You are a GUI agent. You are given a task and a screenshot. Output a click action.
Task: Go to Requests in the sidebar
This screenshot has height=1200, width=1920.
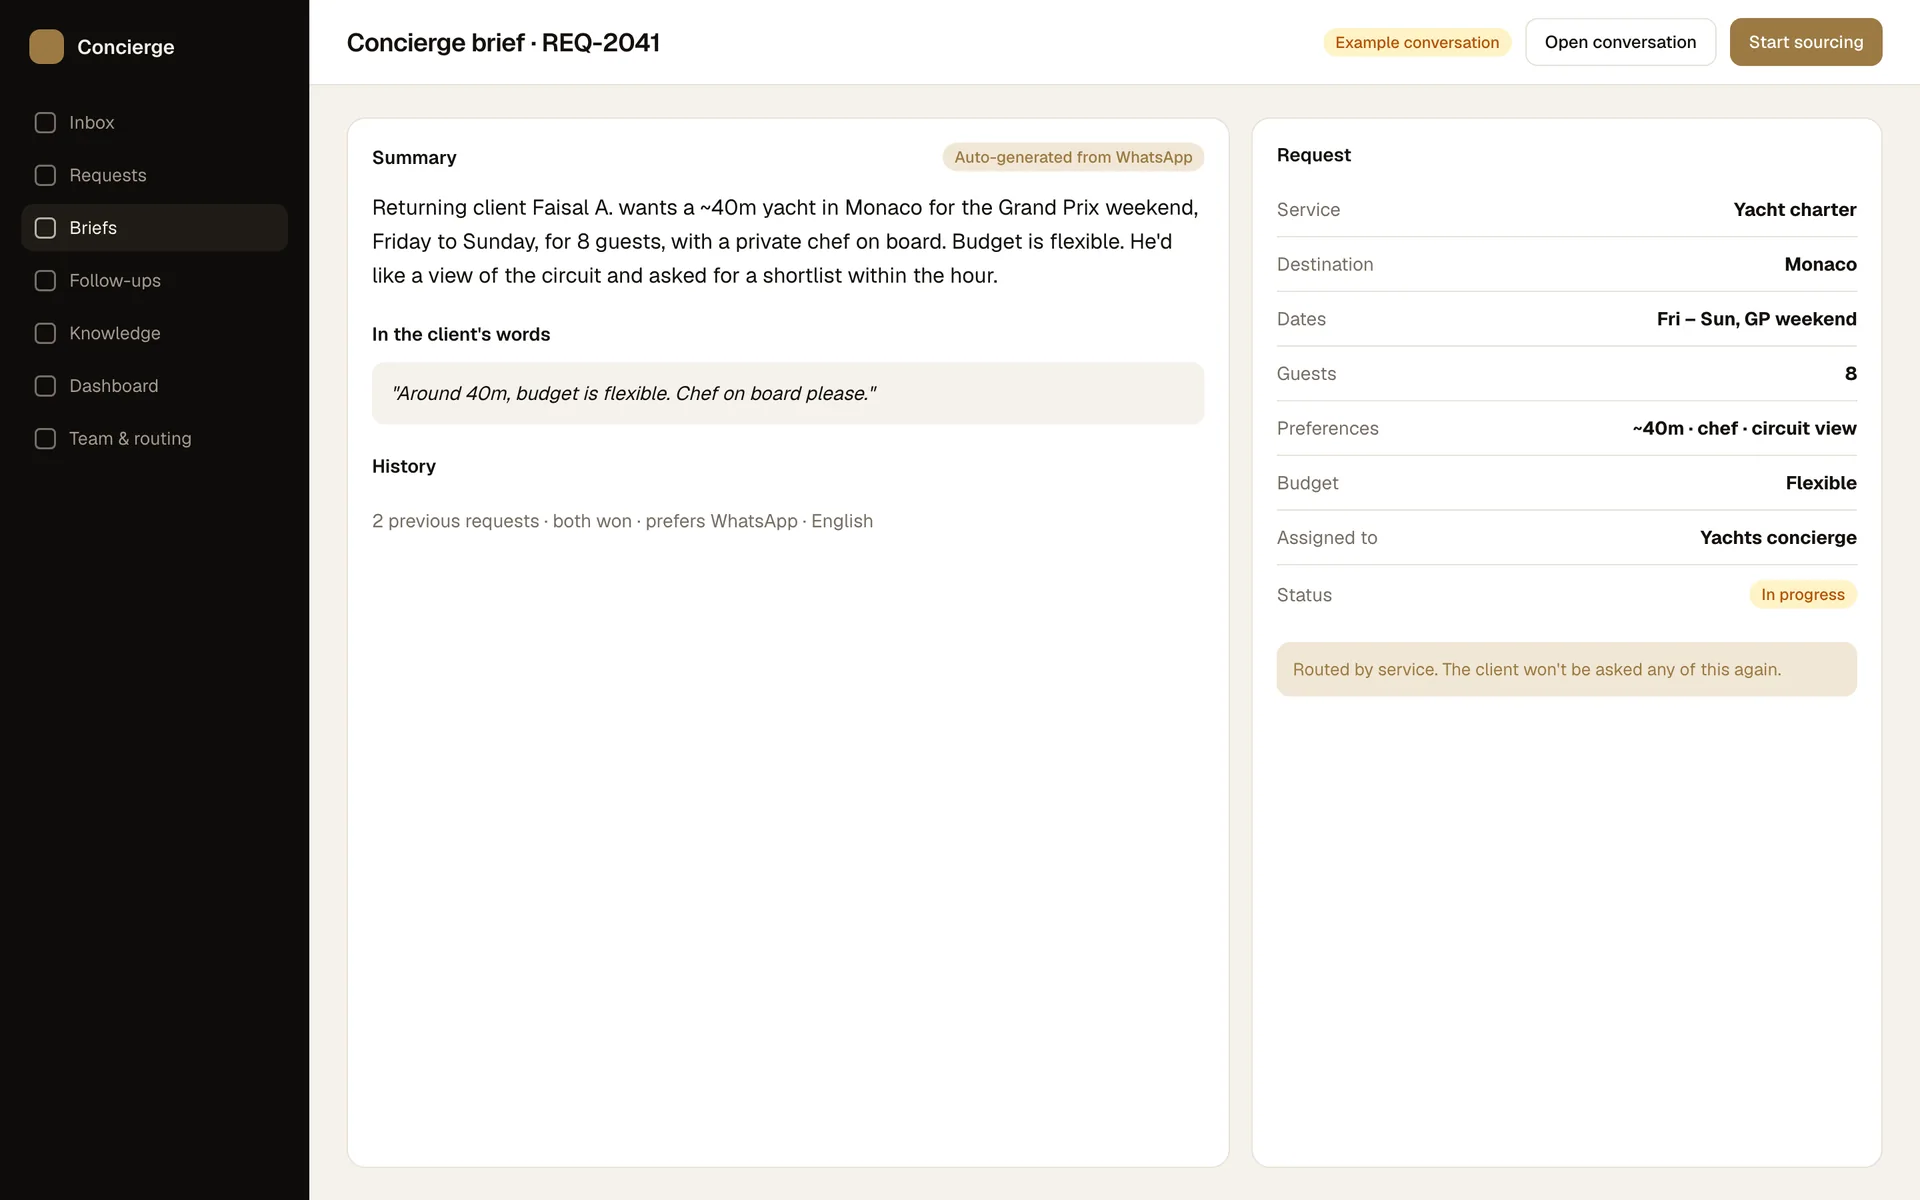[x=154, y=175]
